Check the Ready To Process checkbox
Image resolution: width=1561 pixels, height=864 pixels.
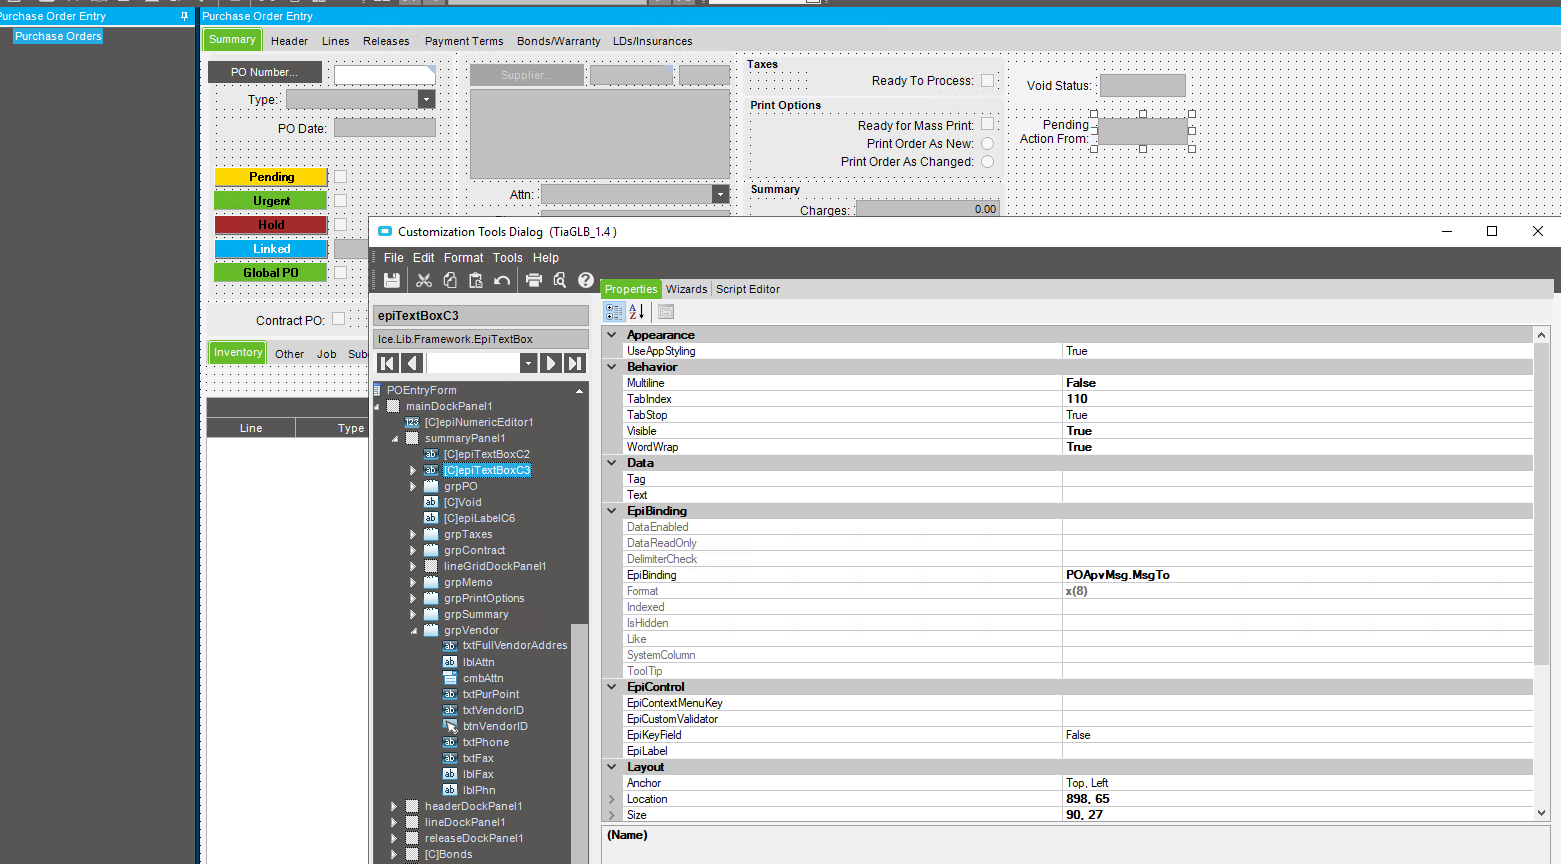point(987,81)
